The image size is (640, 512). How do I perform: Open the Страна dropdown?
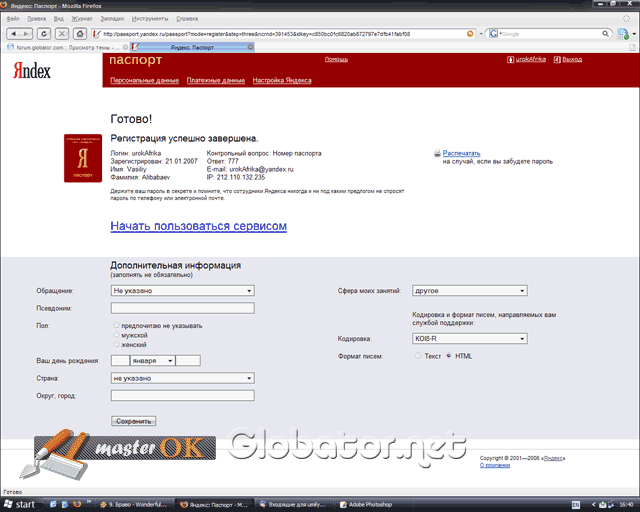183,378
